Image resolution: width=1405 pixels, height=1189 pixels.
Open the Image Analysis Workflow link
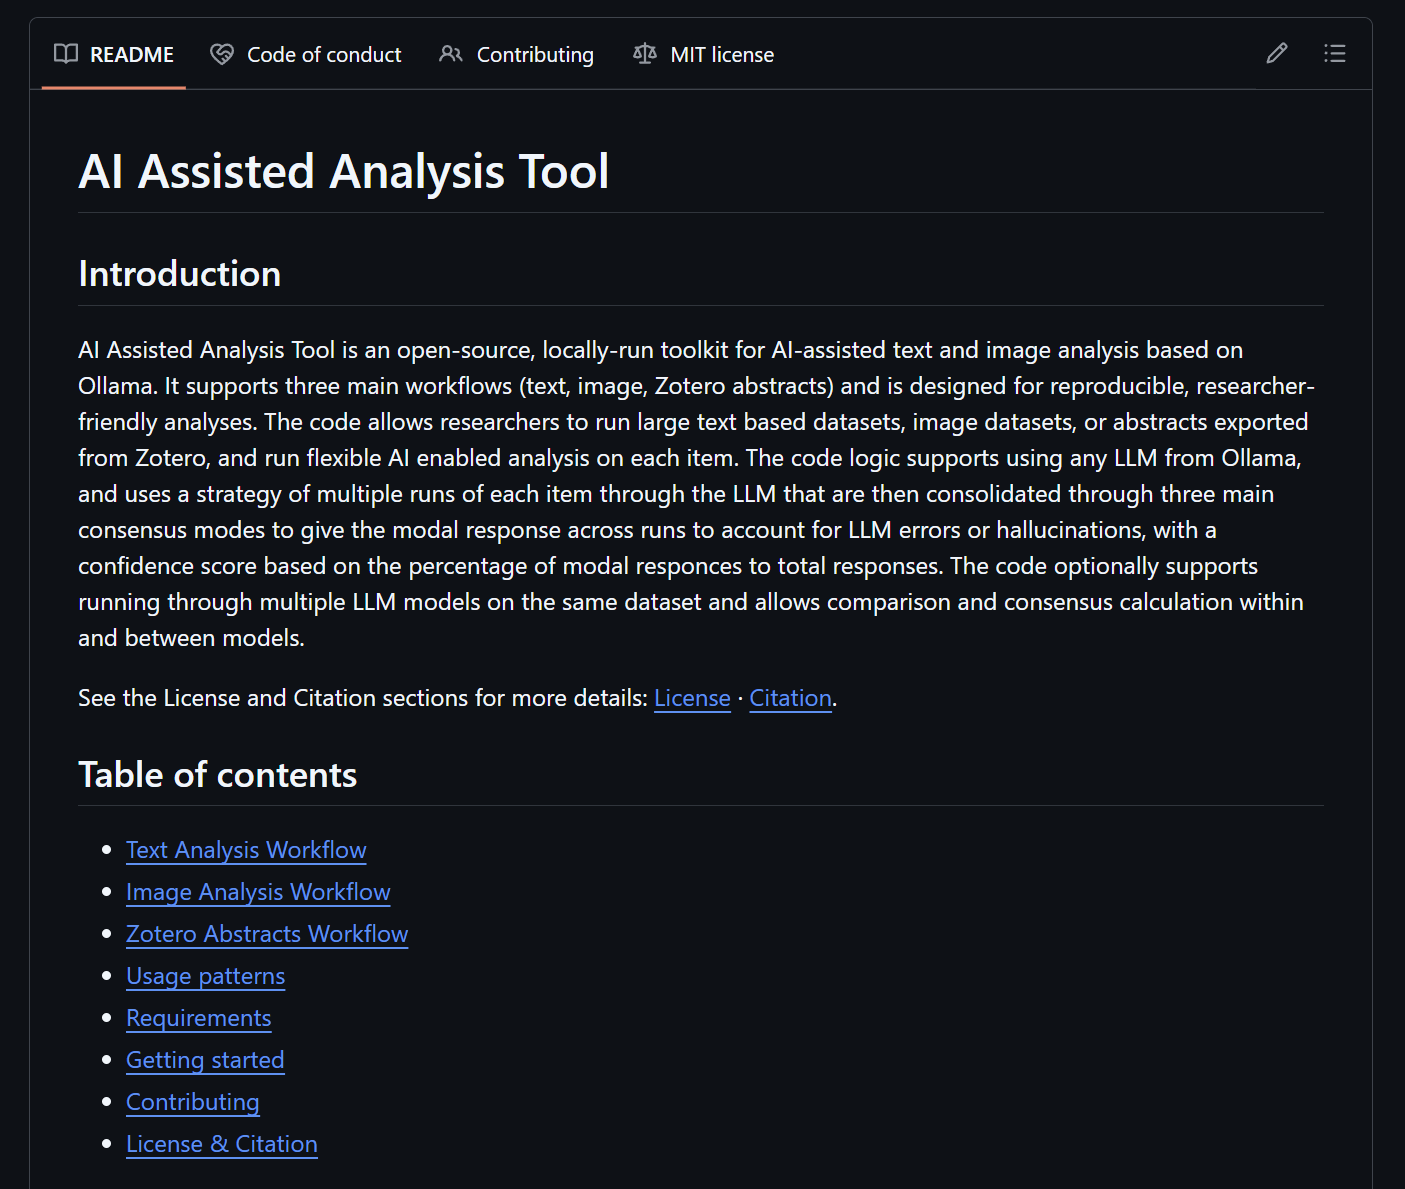pyautogui.click(x=258, y=891)
